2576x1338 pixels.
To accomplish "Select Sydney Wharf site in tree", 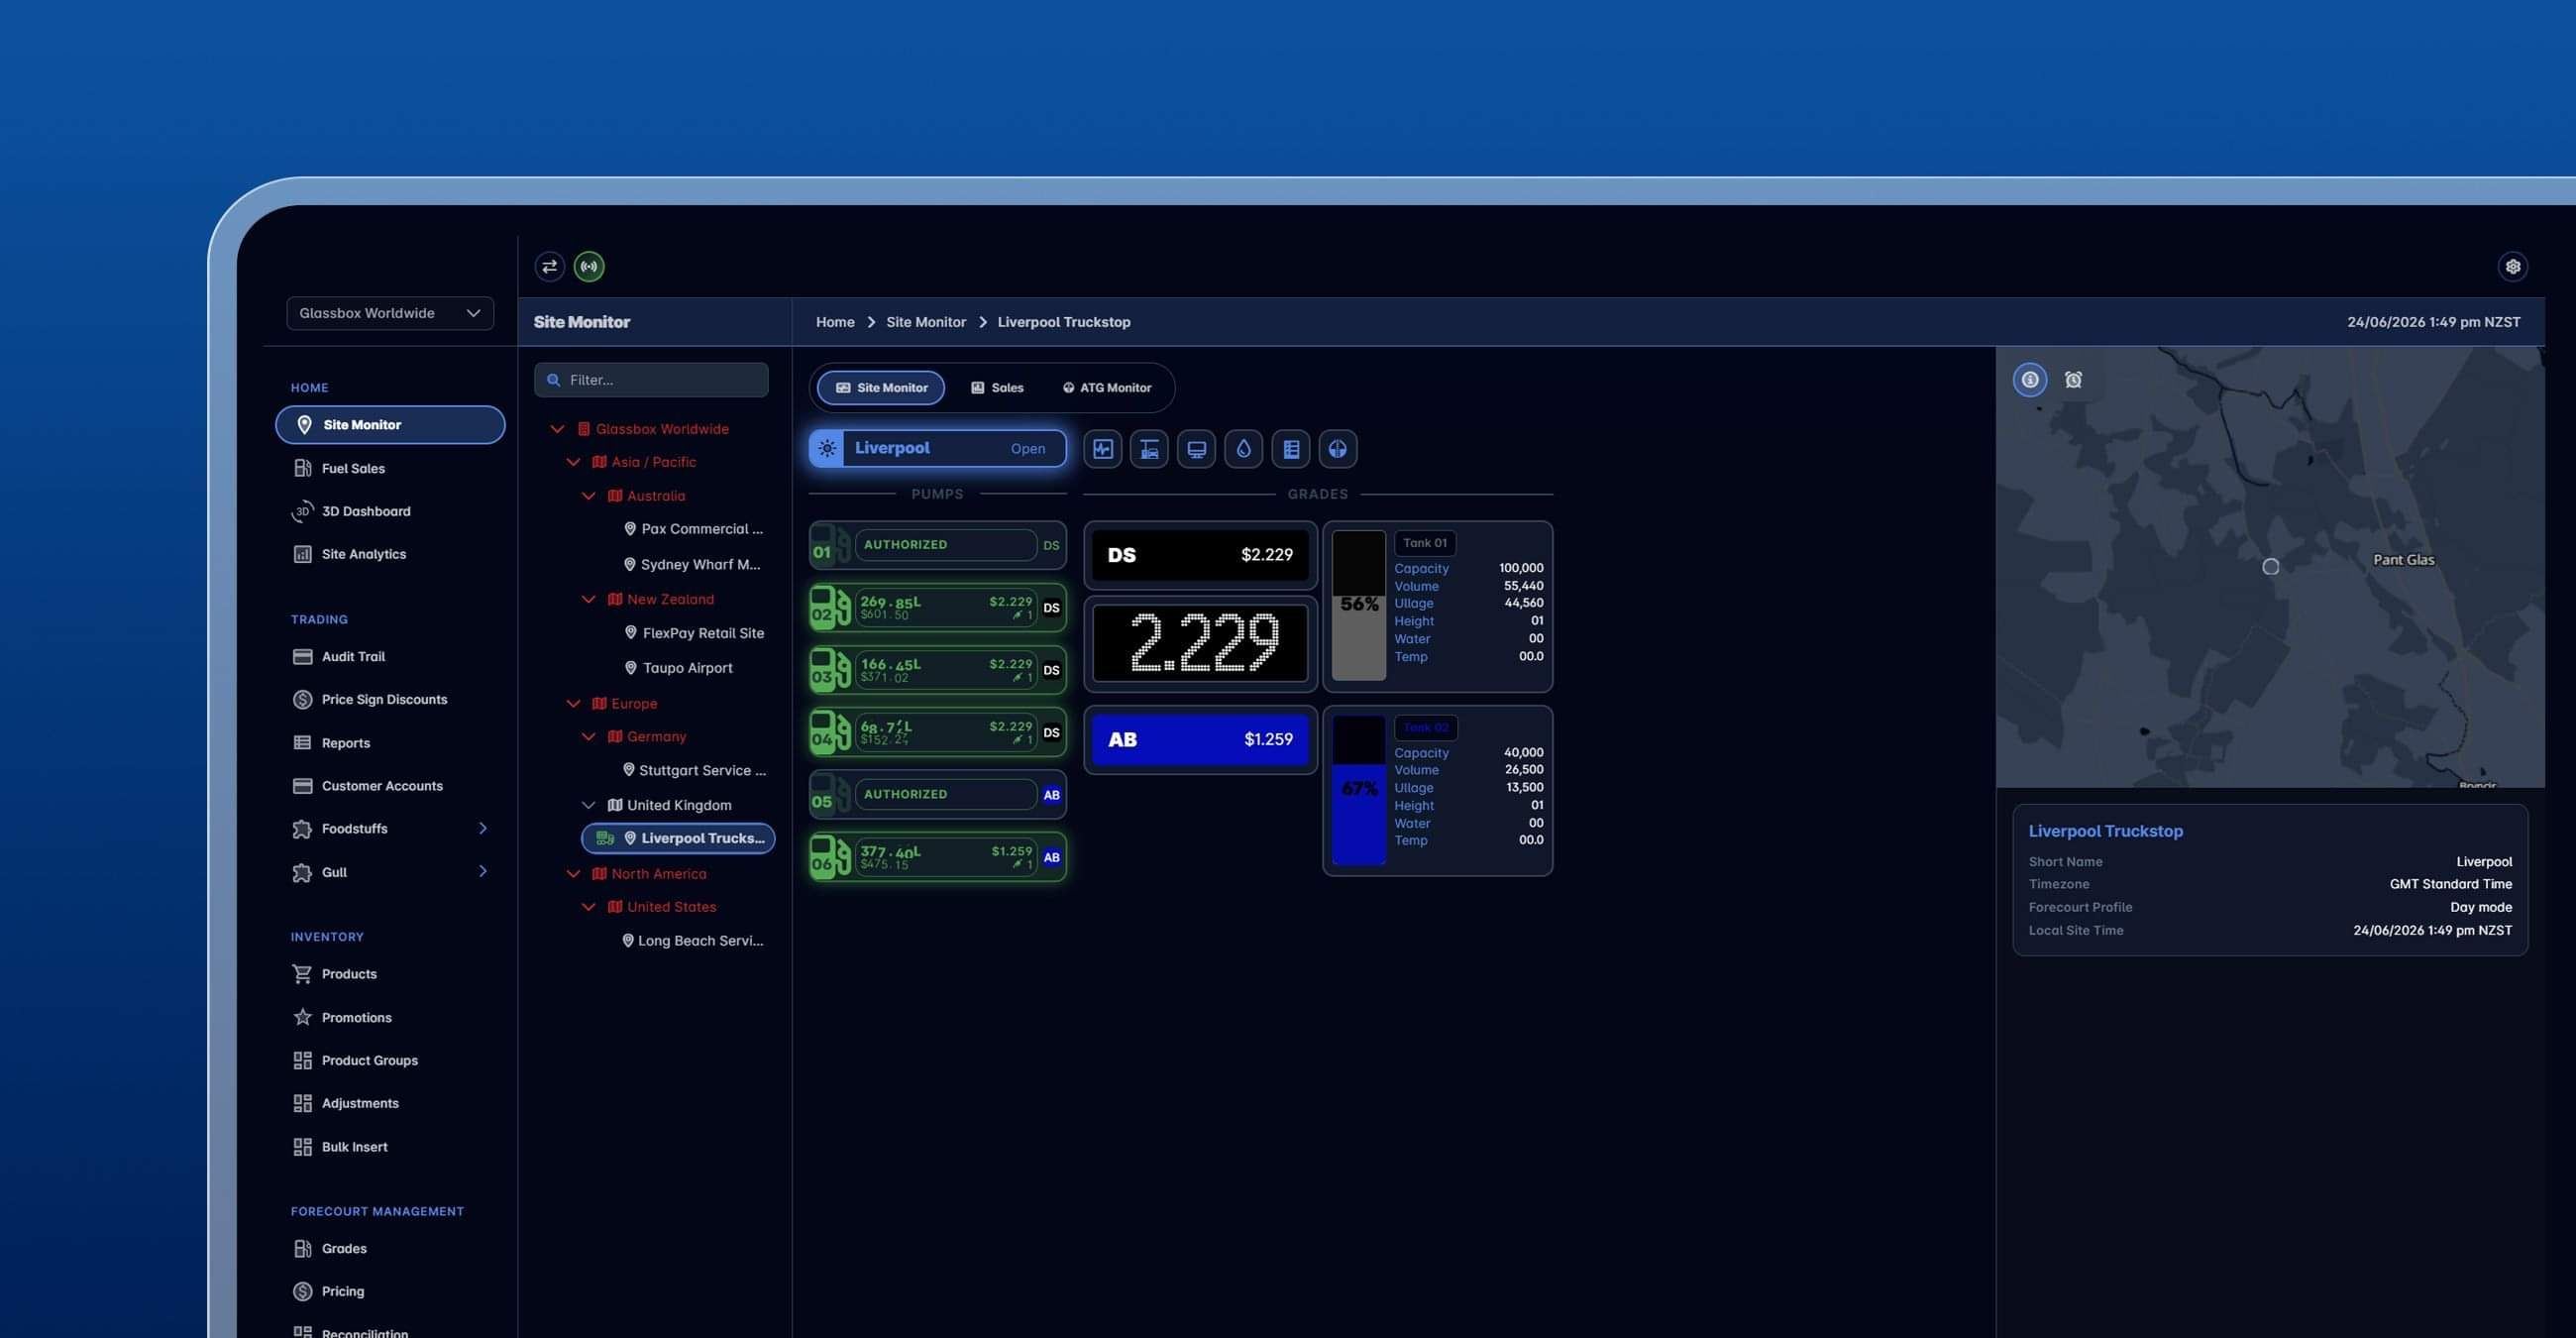I will [692, 564].
